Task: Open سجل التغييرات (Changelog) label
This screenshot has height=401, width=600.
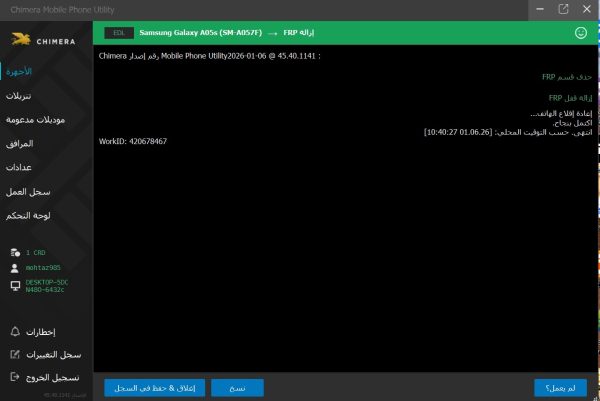Action: pyautogui.click(x=54, y=355)
